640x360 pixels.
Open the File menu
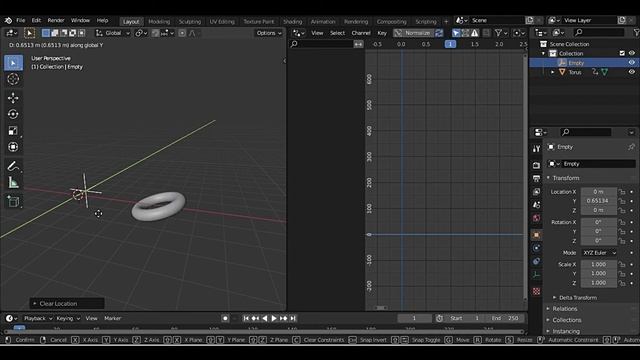click(x=20, y=20)
